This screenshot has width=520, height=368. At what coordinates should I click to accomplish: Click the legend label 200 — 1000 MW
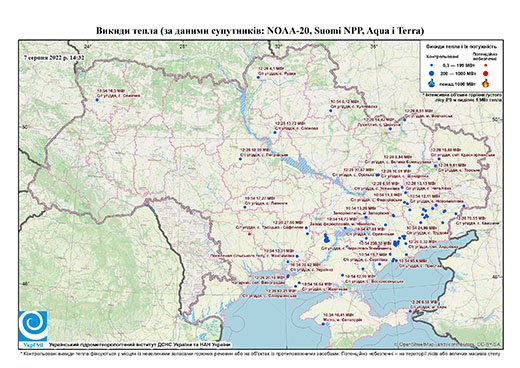coord(457,73)
